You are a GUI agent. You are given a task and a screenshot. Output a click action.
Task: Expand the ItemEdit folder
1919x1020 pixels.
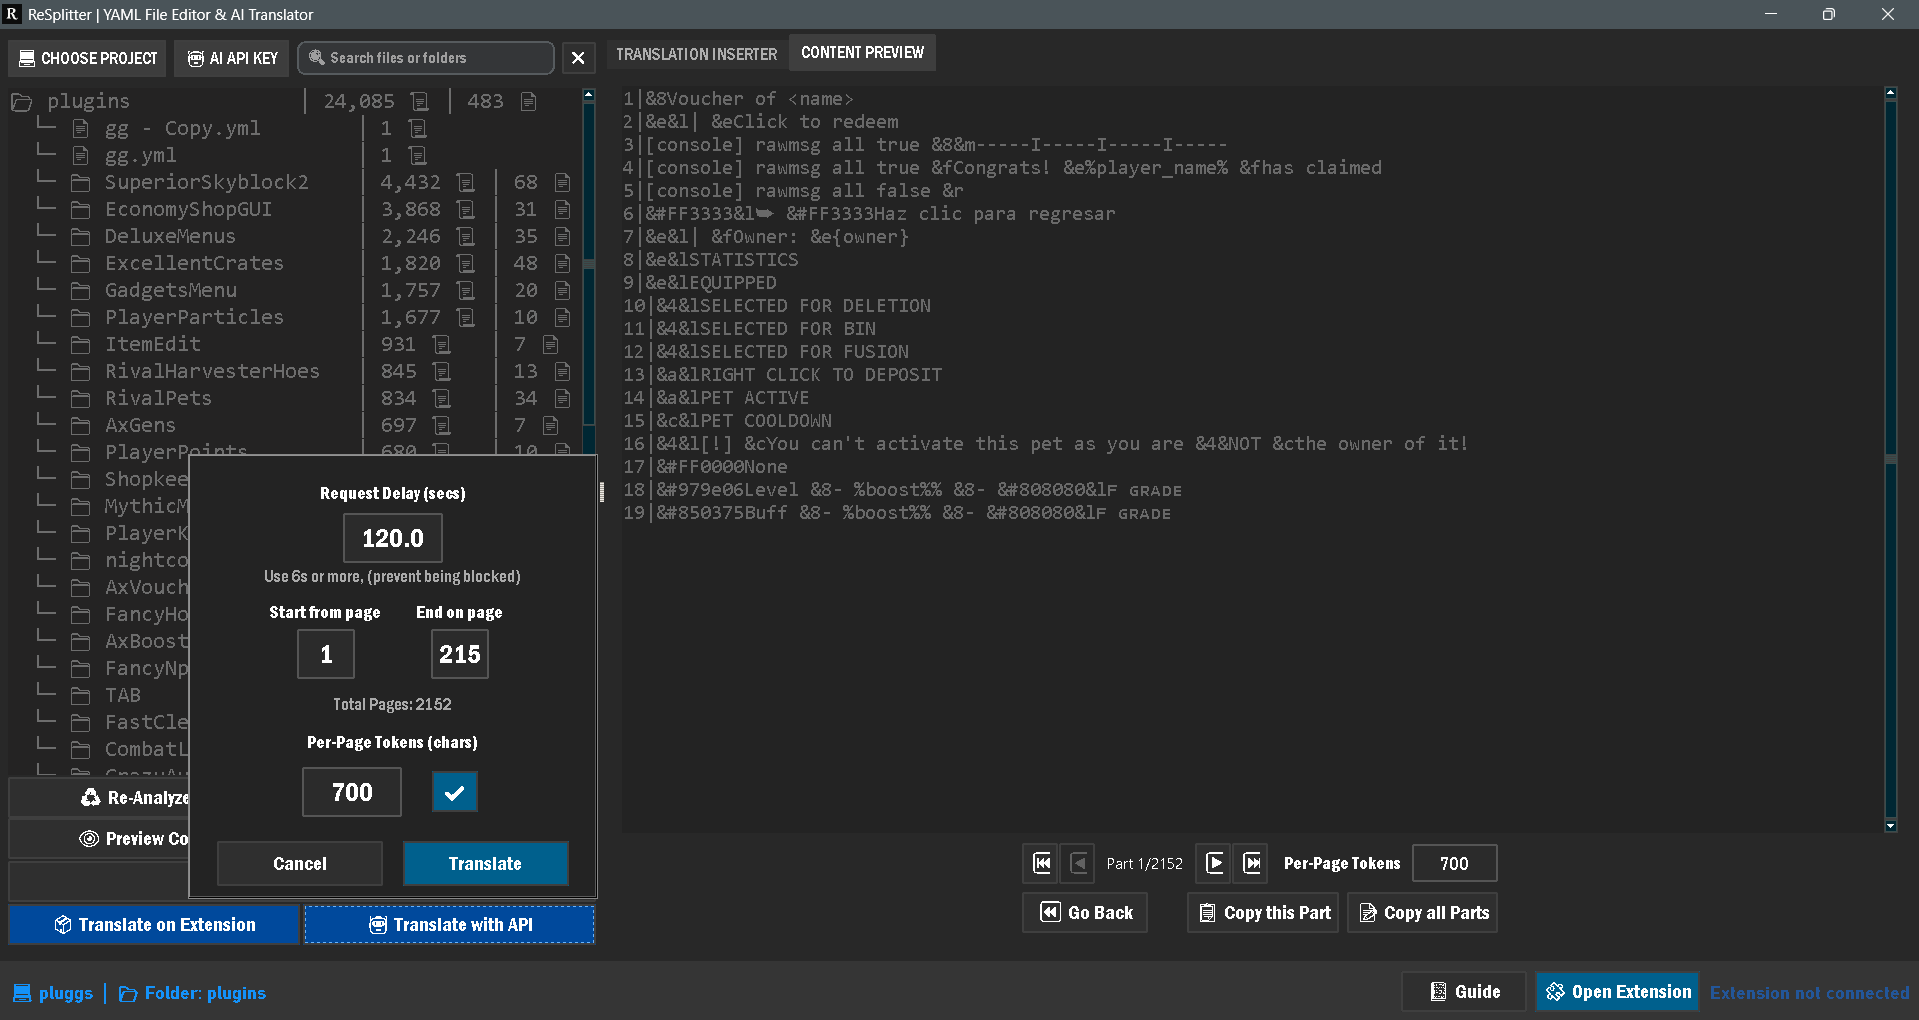[x=152, y=344]
